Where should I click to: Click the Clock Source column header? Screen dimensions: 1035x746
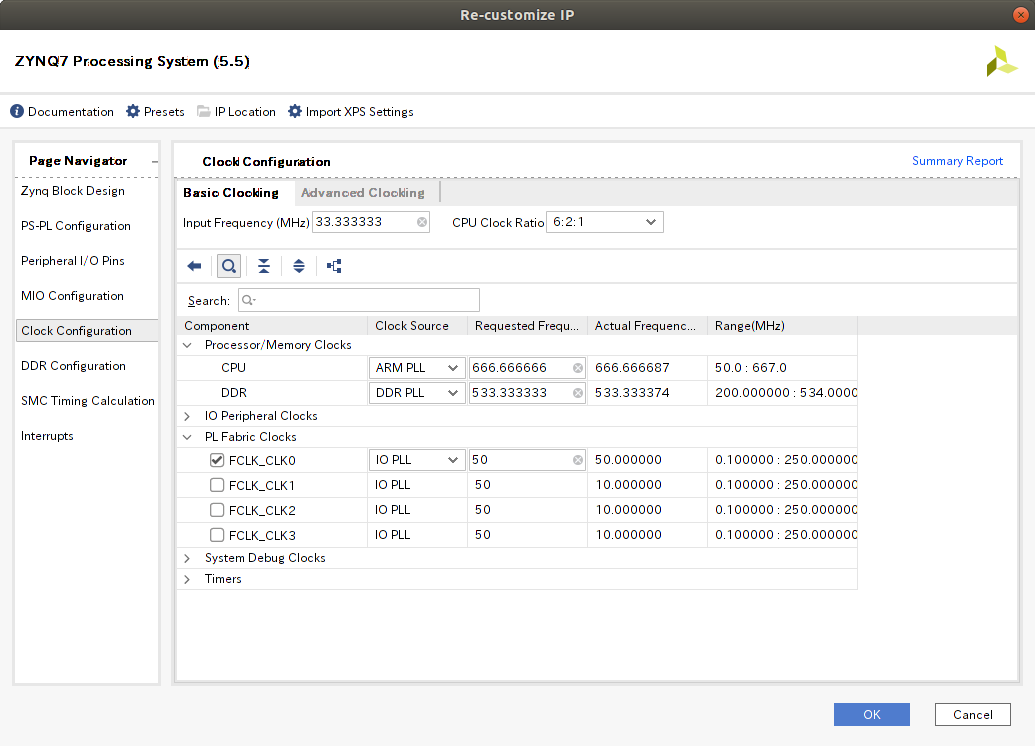(417, 326)
